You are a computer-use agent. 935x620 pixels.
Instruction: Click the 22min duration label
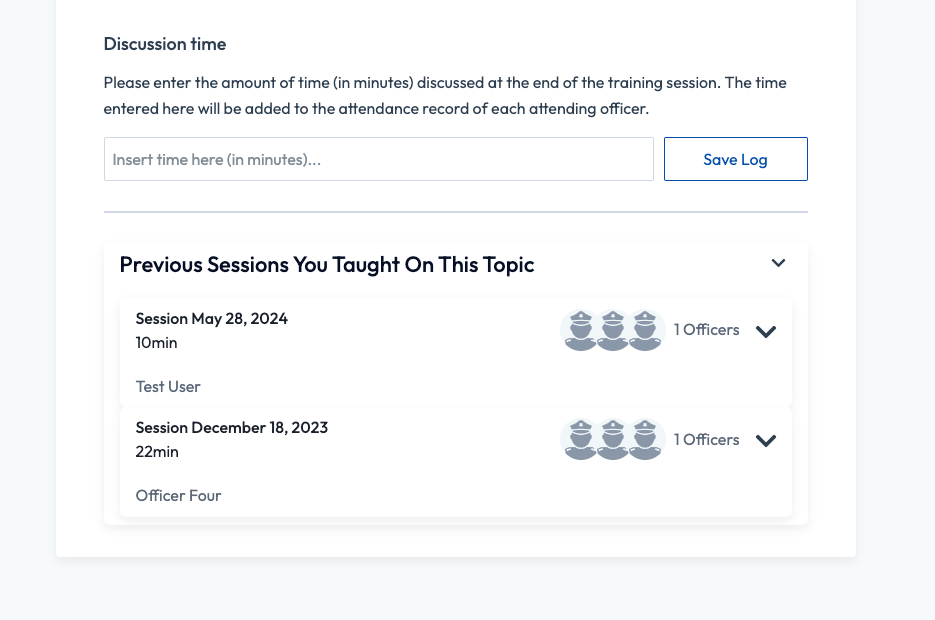[x=157, y=452]
